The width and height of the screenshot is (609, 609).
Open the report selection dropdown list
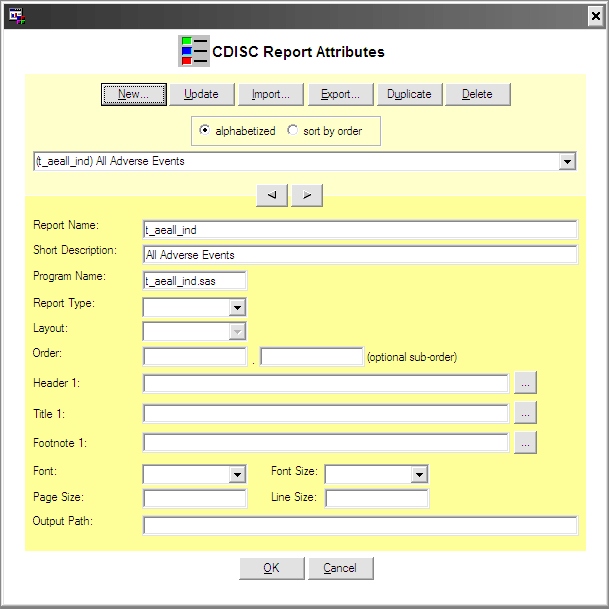(567, 161)
